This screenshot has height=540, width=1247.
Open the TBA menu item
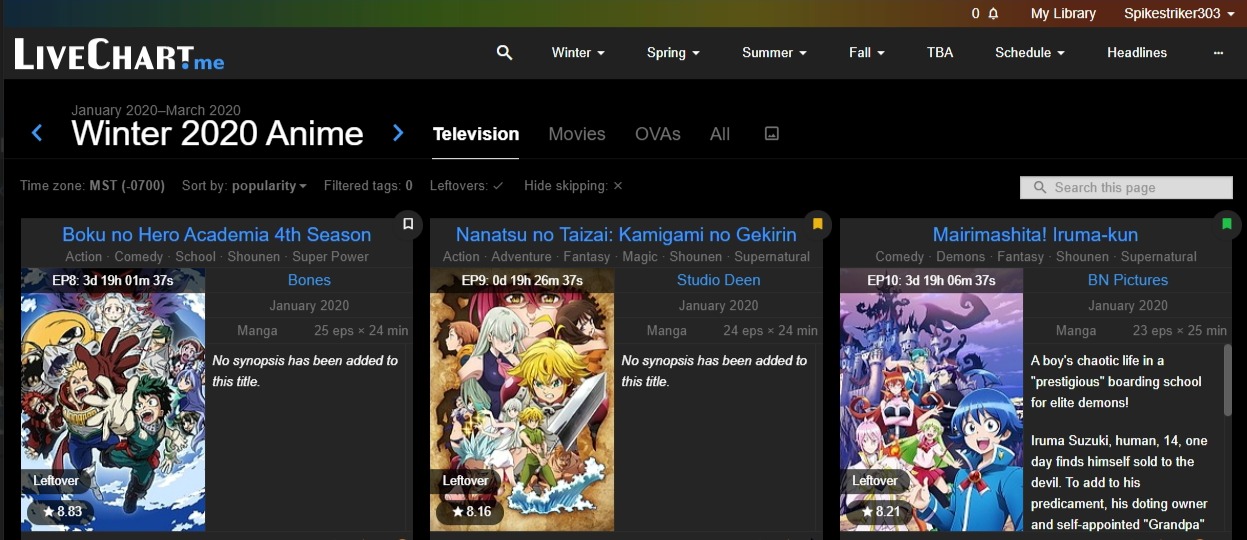tap(940, 52)
